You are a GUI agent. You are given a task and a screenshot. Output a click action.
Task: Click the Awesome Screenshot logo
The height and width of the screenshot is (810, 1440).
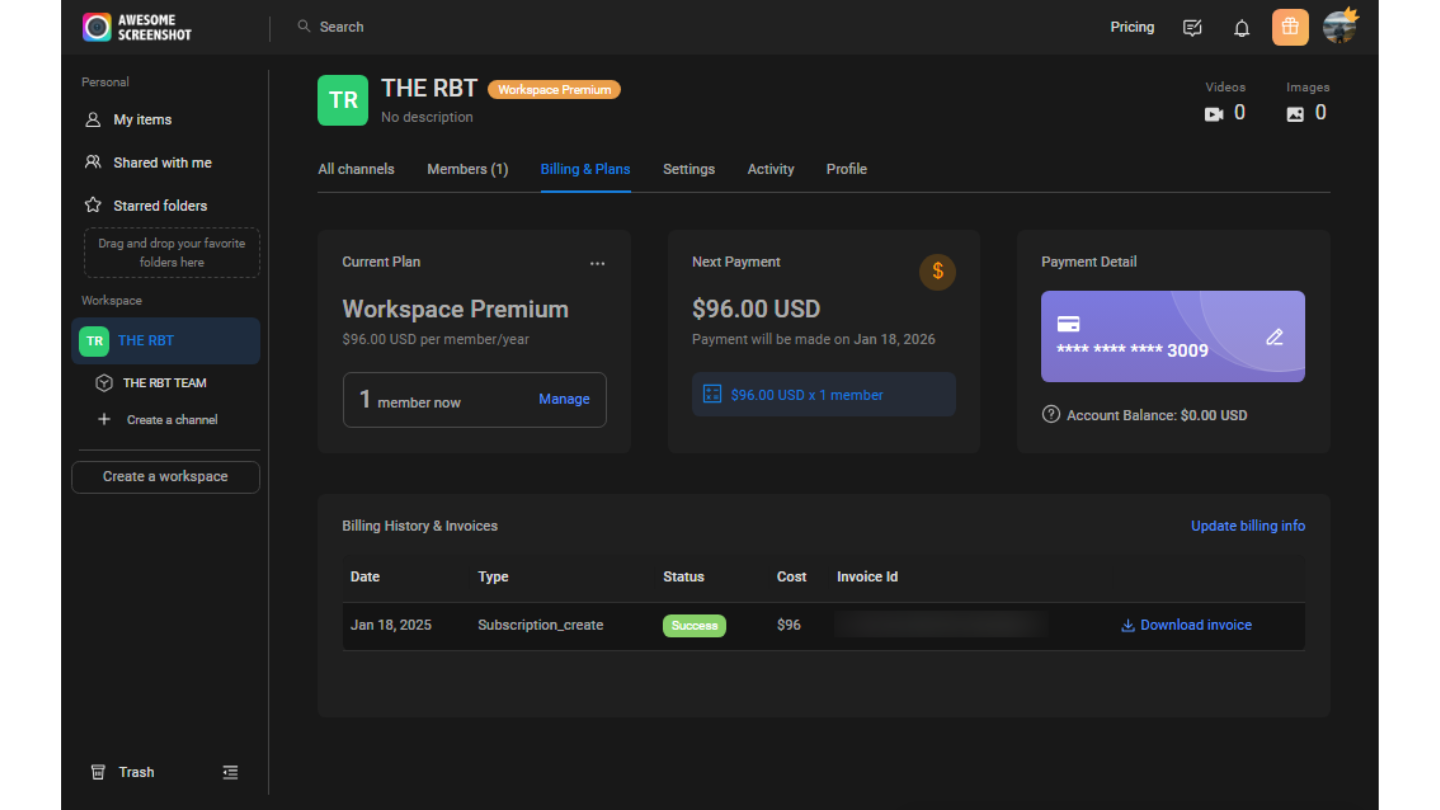[137, 27]
